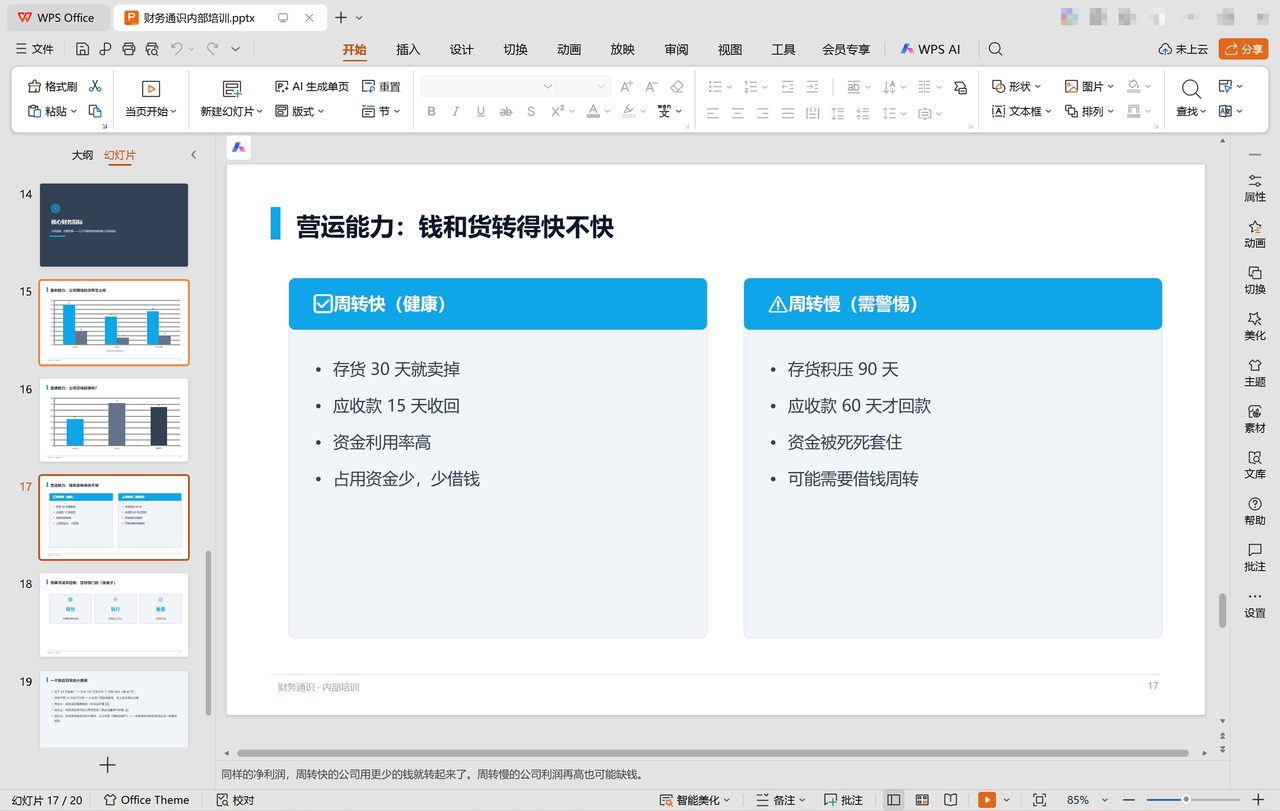
Task: Click the bold B formatting icon
Action: (432, 112)
